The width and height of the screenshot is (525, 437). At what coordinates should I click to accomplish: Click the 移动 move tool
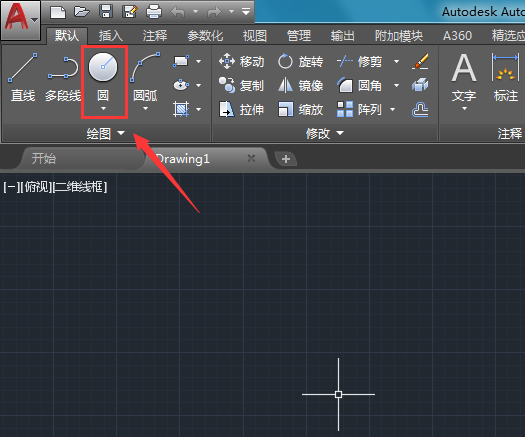point(241,62)
